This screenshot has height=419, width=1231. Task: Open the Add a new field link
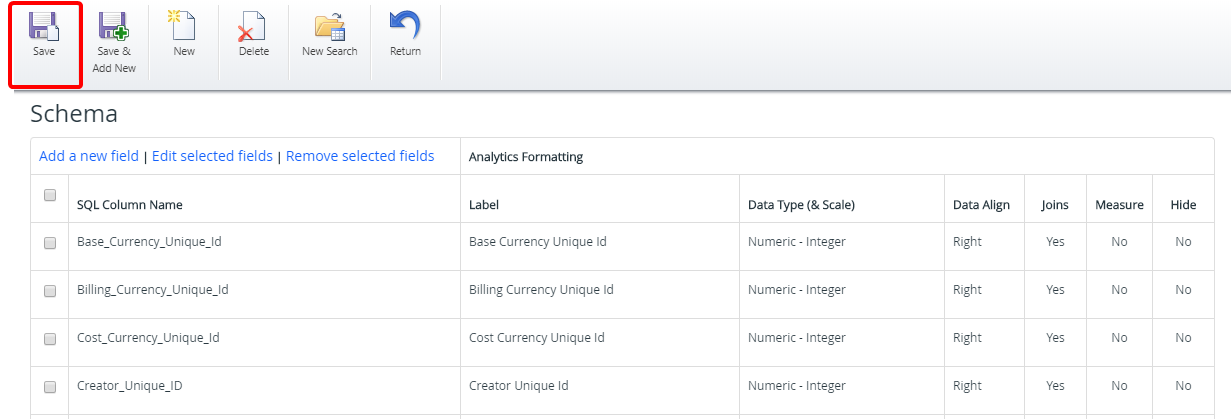click(x=89, y=156)
